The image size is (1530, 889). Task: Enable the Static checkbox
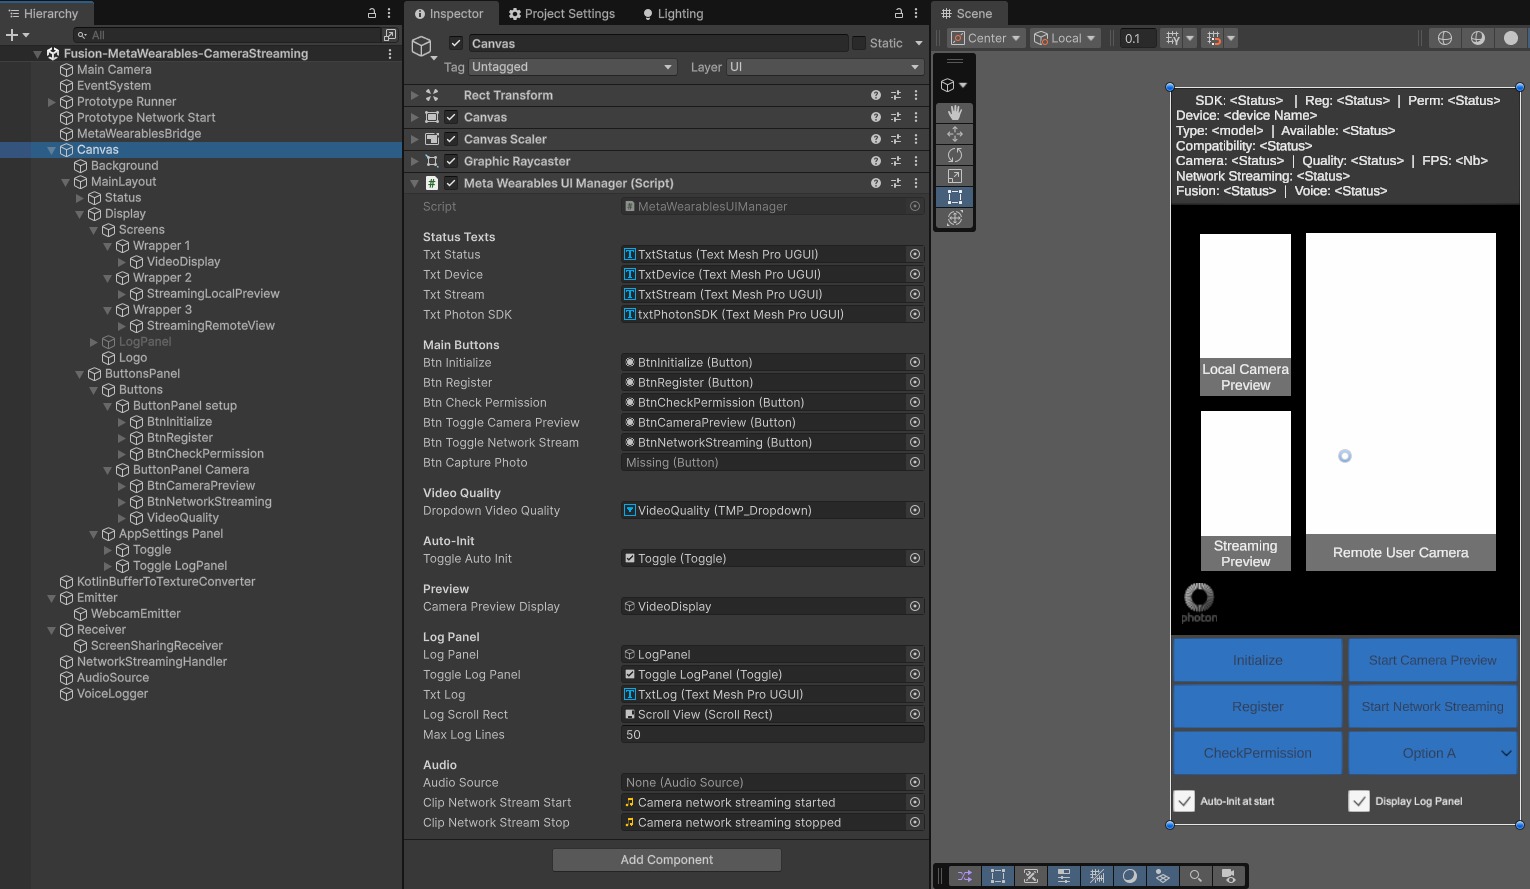pyautogui.click(x=858, y=43)
